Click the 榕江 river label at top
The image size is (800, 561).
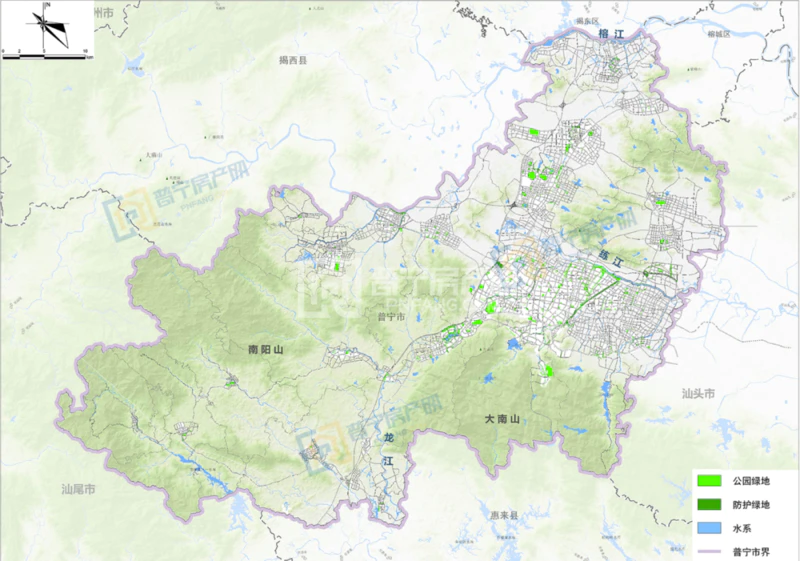(610, 34)
